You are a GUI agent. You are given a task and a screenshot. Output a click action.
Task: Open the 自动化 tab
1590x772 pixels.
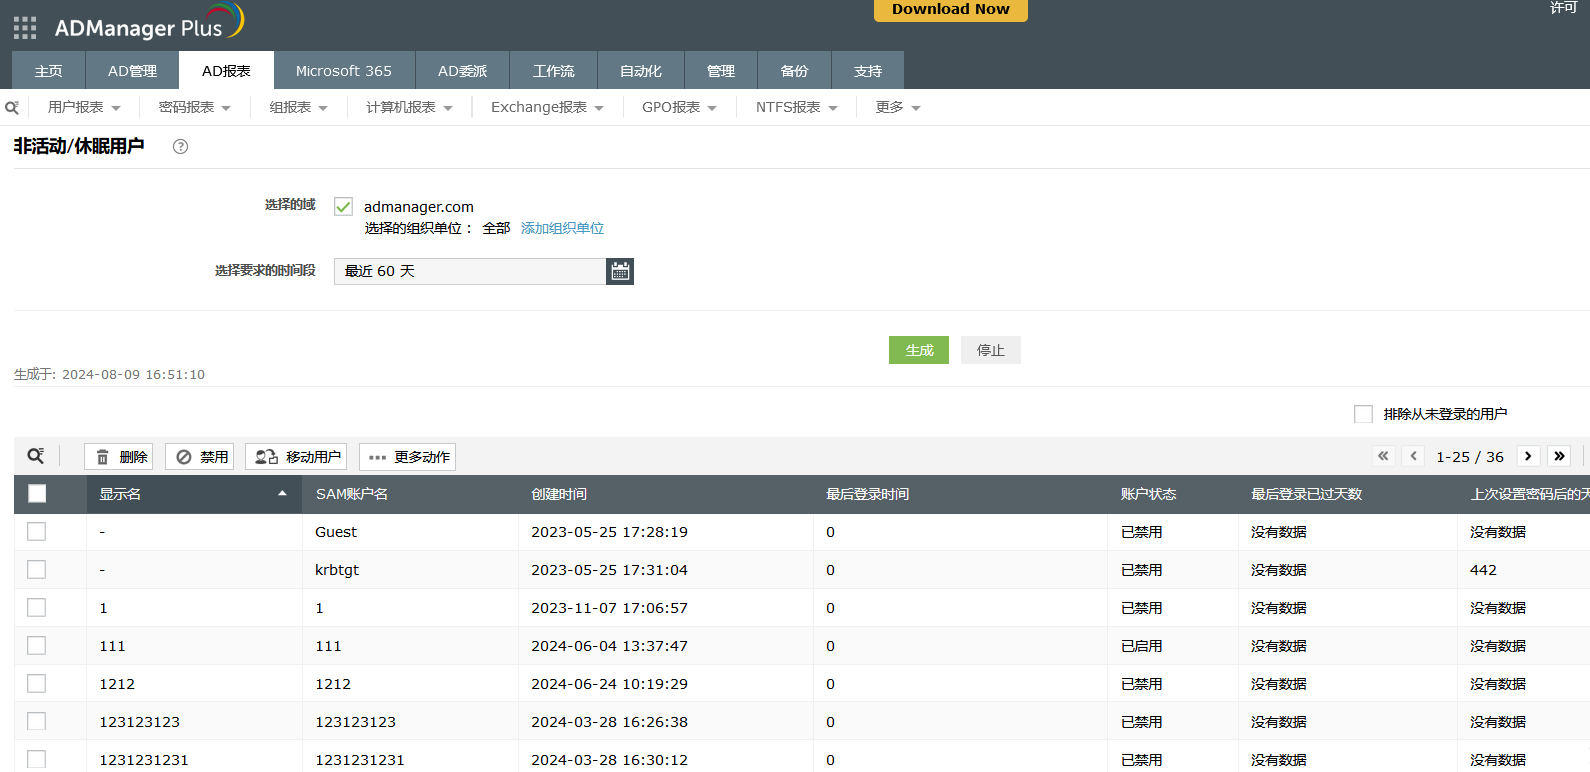click(640, 71)
